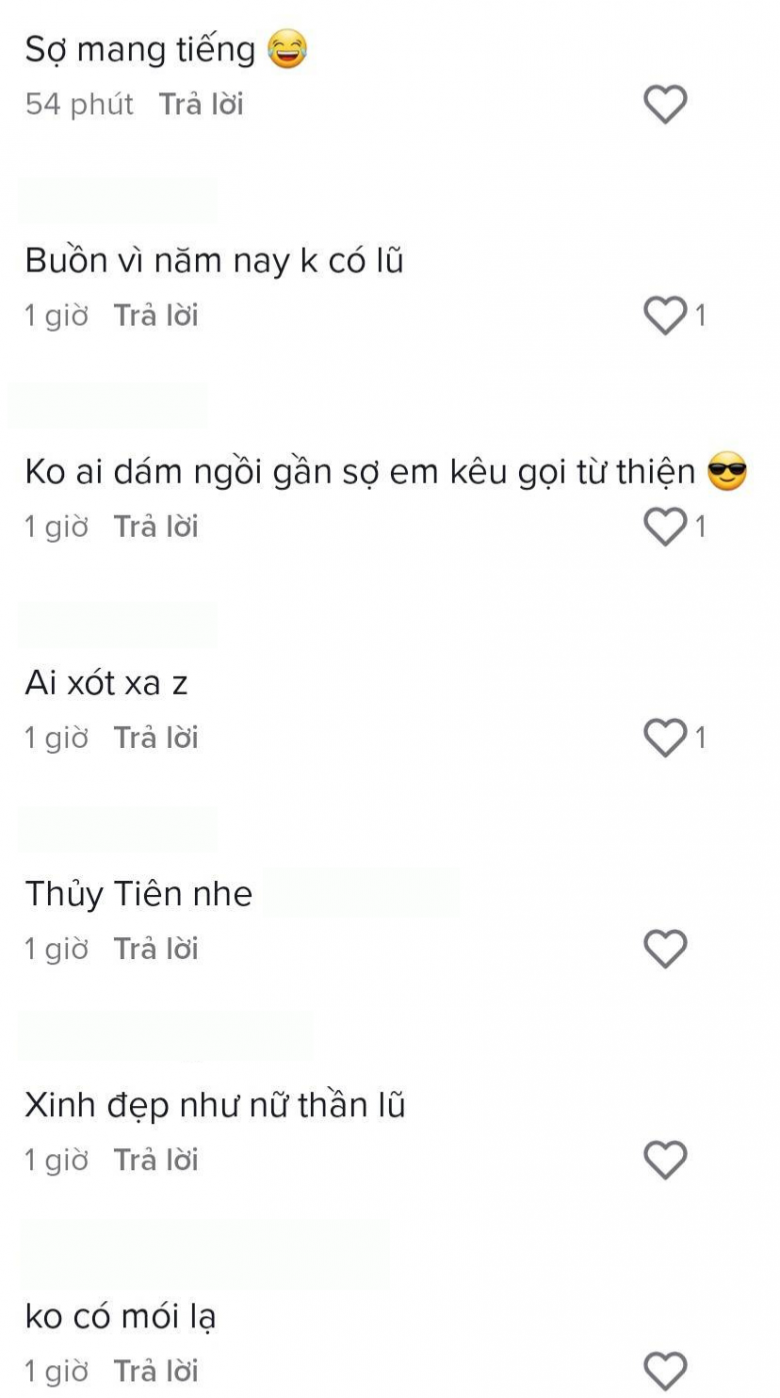The width and height of the screenshot is (780, 1398).
Task: Tap heart beside 'Xinh đẹp như nữ thần lũ'
Action: [665, 1160]
